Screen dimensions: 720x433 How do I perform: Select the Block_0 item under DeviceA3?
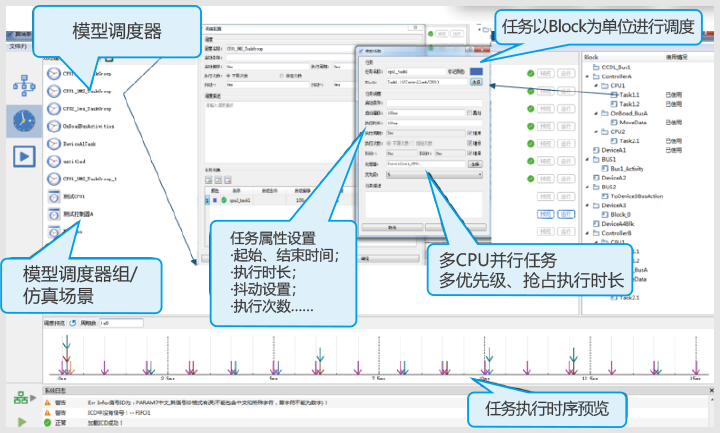pyautogui.click(x=619, y=214)
